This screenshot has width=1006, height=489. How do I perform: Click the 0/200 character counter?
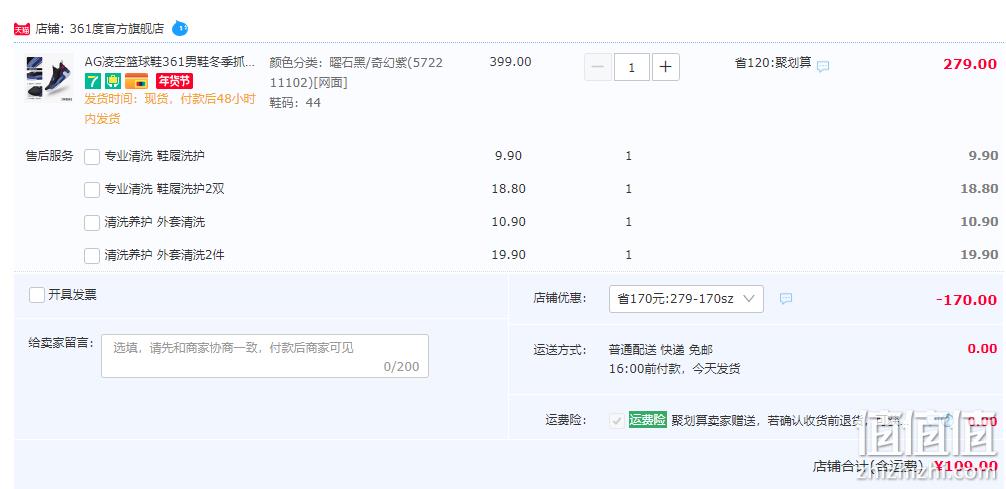point(402,366)
